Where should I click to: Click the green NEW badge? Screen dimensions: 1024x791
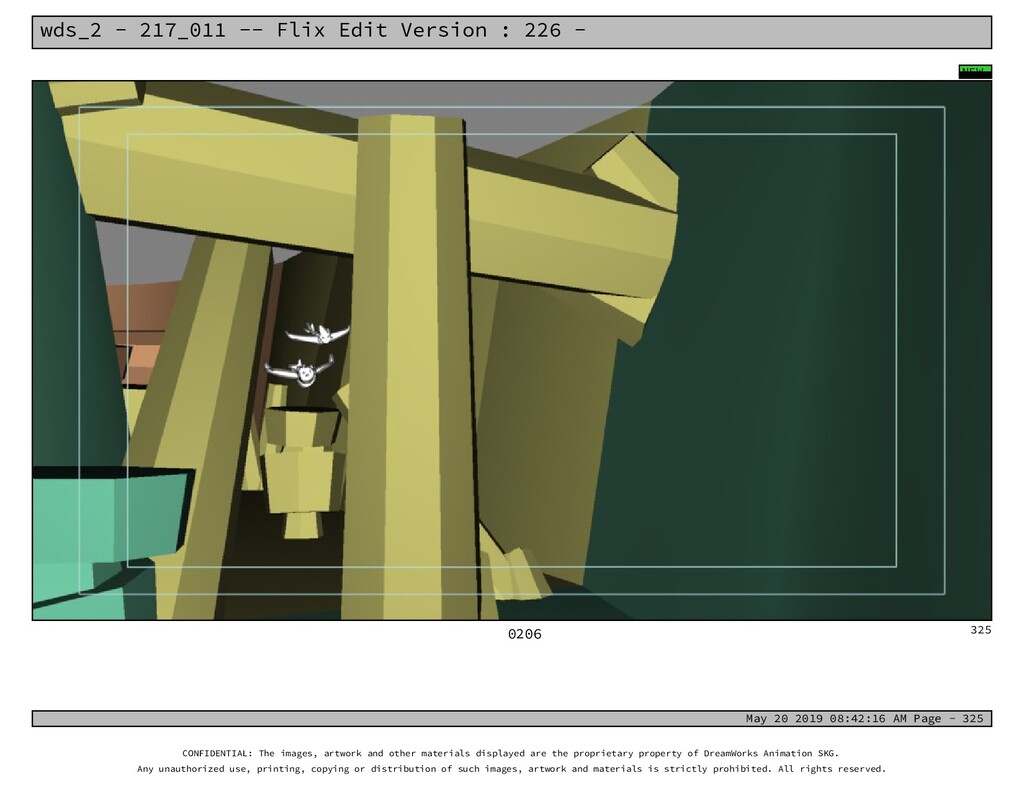pos(975,71)
